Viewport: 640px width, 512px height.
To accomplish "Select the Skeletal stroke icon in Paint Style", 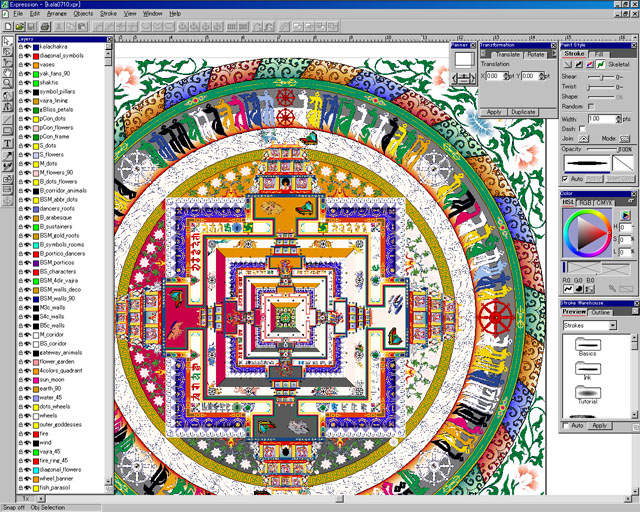I will [600, 65].
